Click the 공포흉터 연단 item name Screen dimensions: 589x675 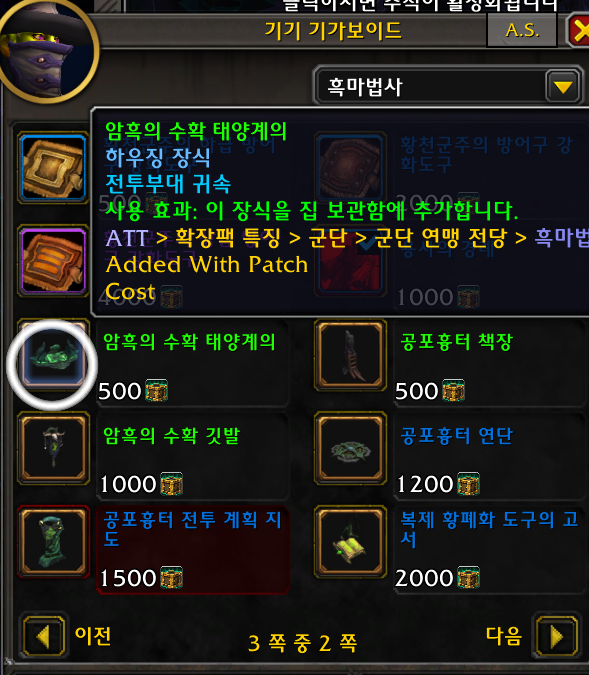pyautogui.click(x=456, y=436)
